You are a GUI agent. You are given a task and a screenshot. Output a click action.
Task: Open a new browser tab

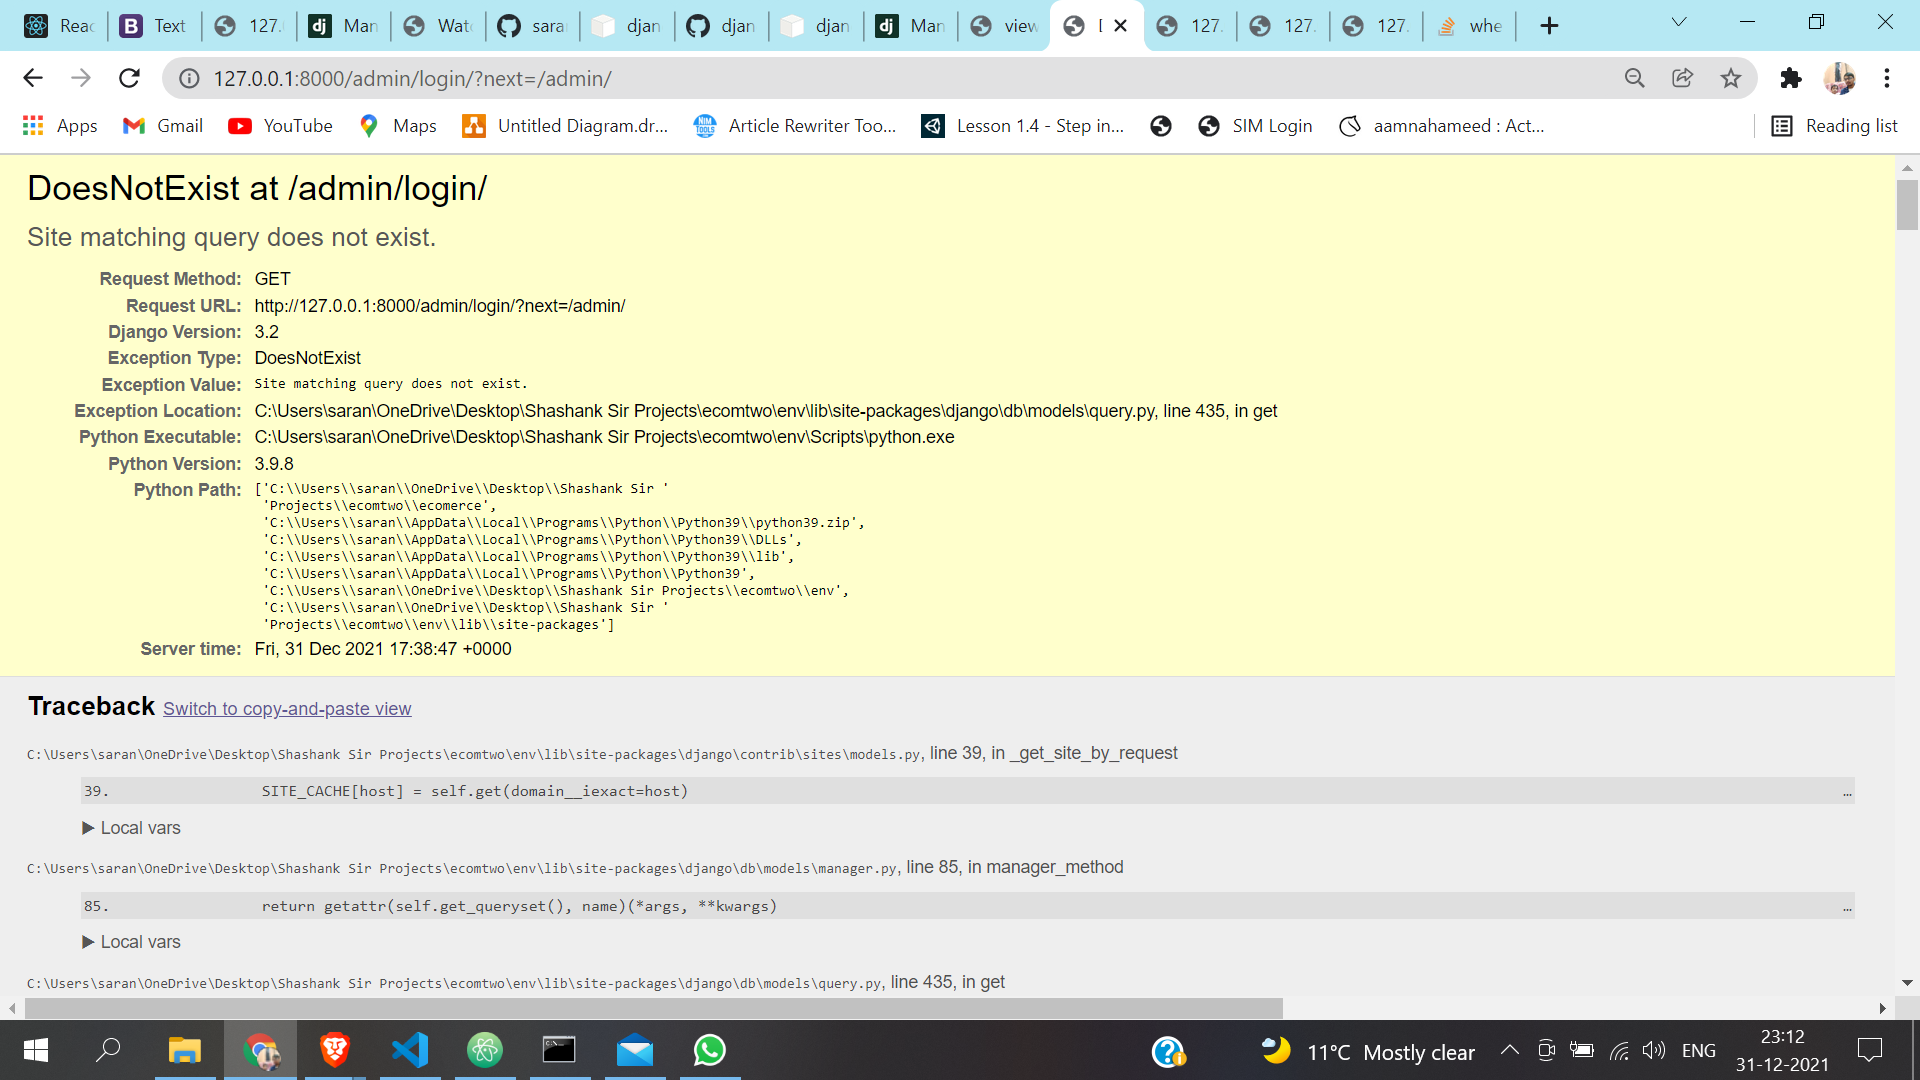click(1549, 26)
